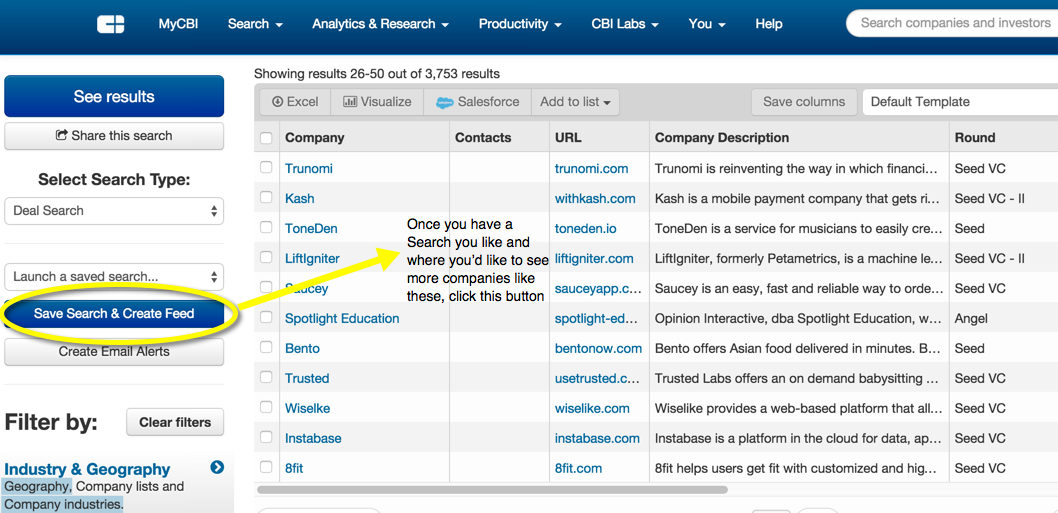Open the Help page

[769, 24]
